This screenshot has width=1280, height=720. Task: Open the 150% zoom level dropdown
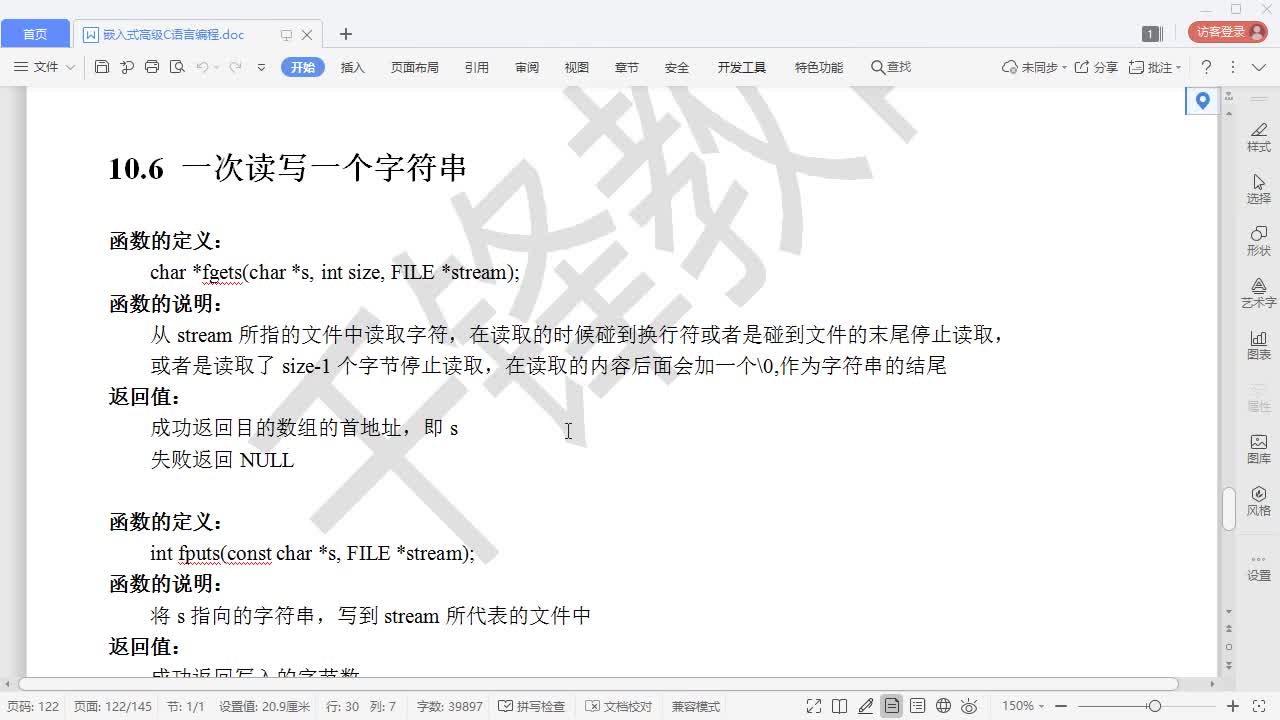(x=1022, y=706)
